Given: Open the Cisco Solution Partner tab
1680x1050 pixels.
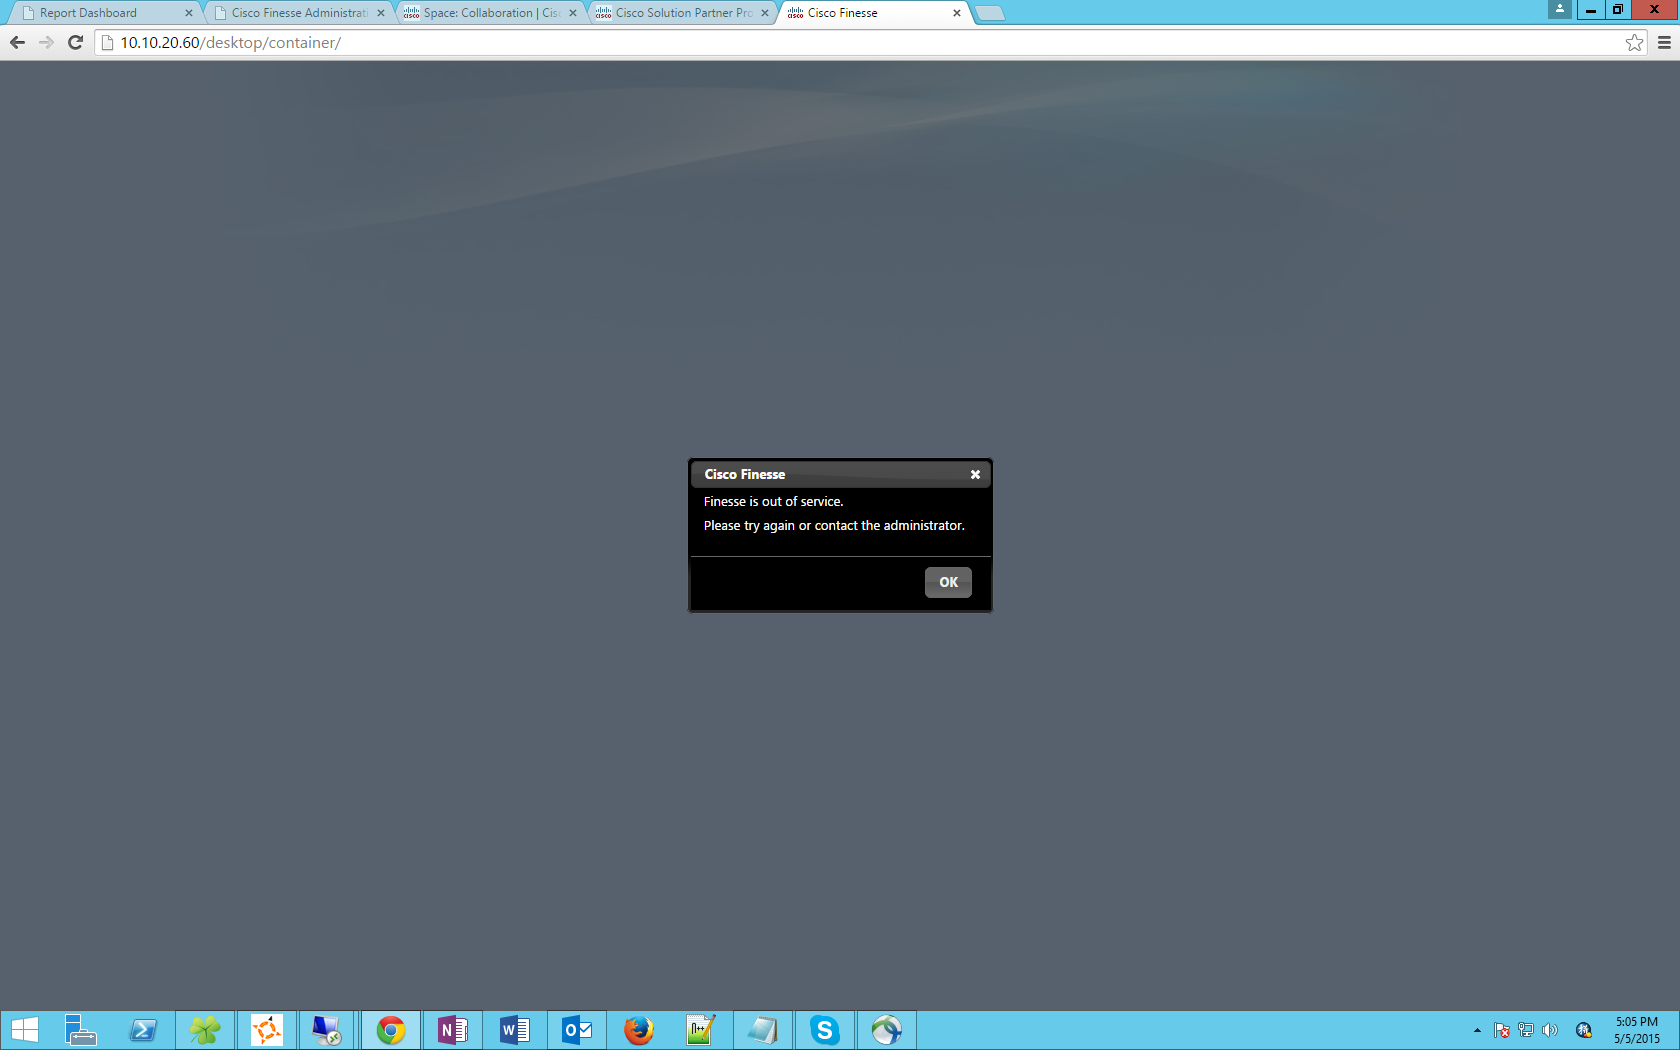Looking at the screenshot, I should (683, 13).
